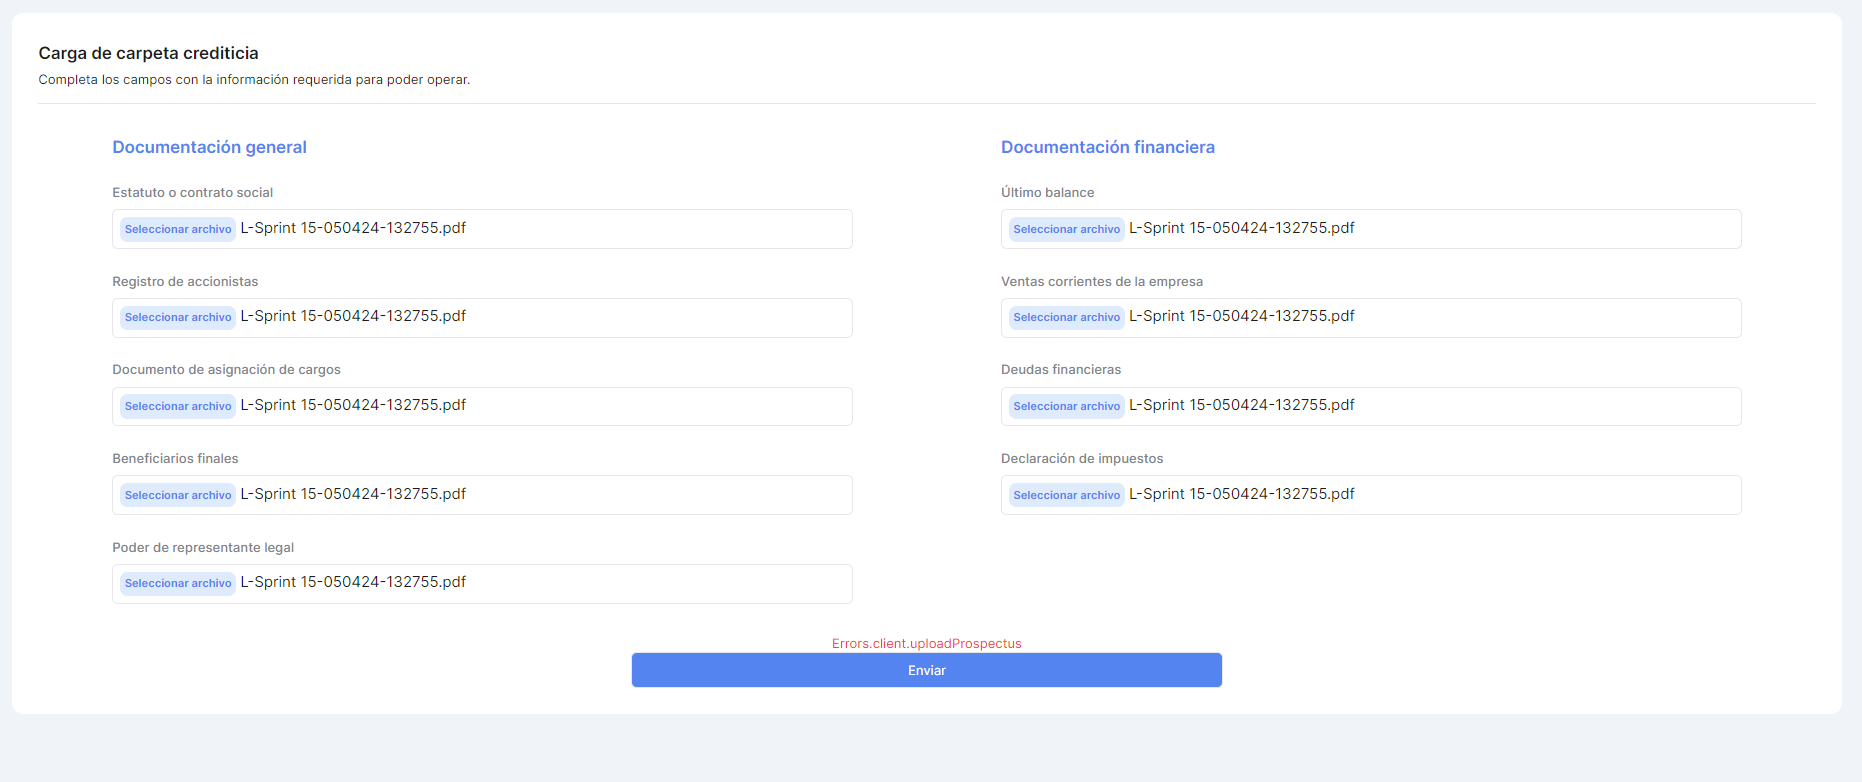The image size is (1862, 782).
Task: Click the filename text in Estatuto o contrato social field
Action: [353, 228]
